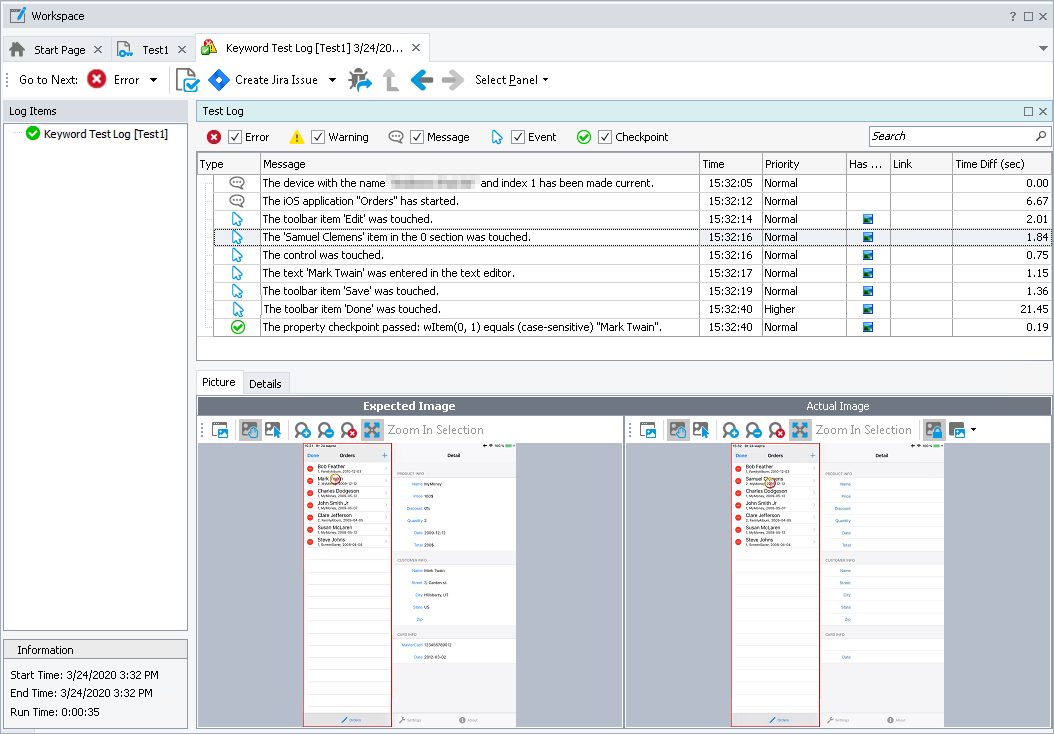The width and height of the screenshot is (1054, 734).
Task: Click the red Error icon in toolbar
Action: tap(97, 80)
